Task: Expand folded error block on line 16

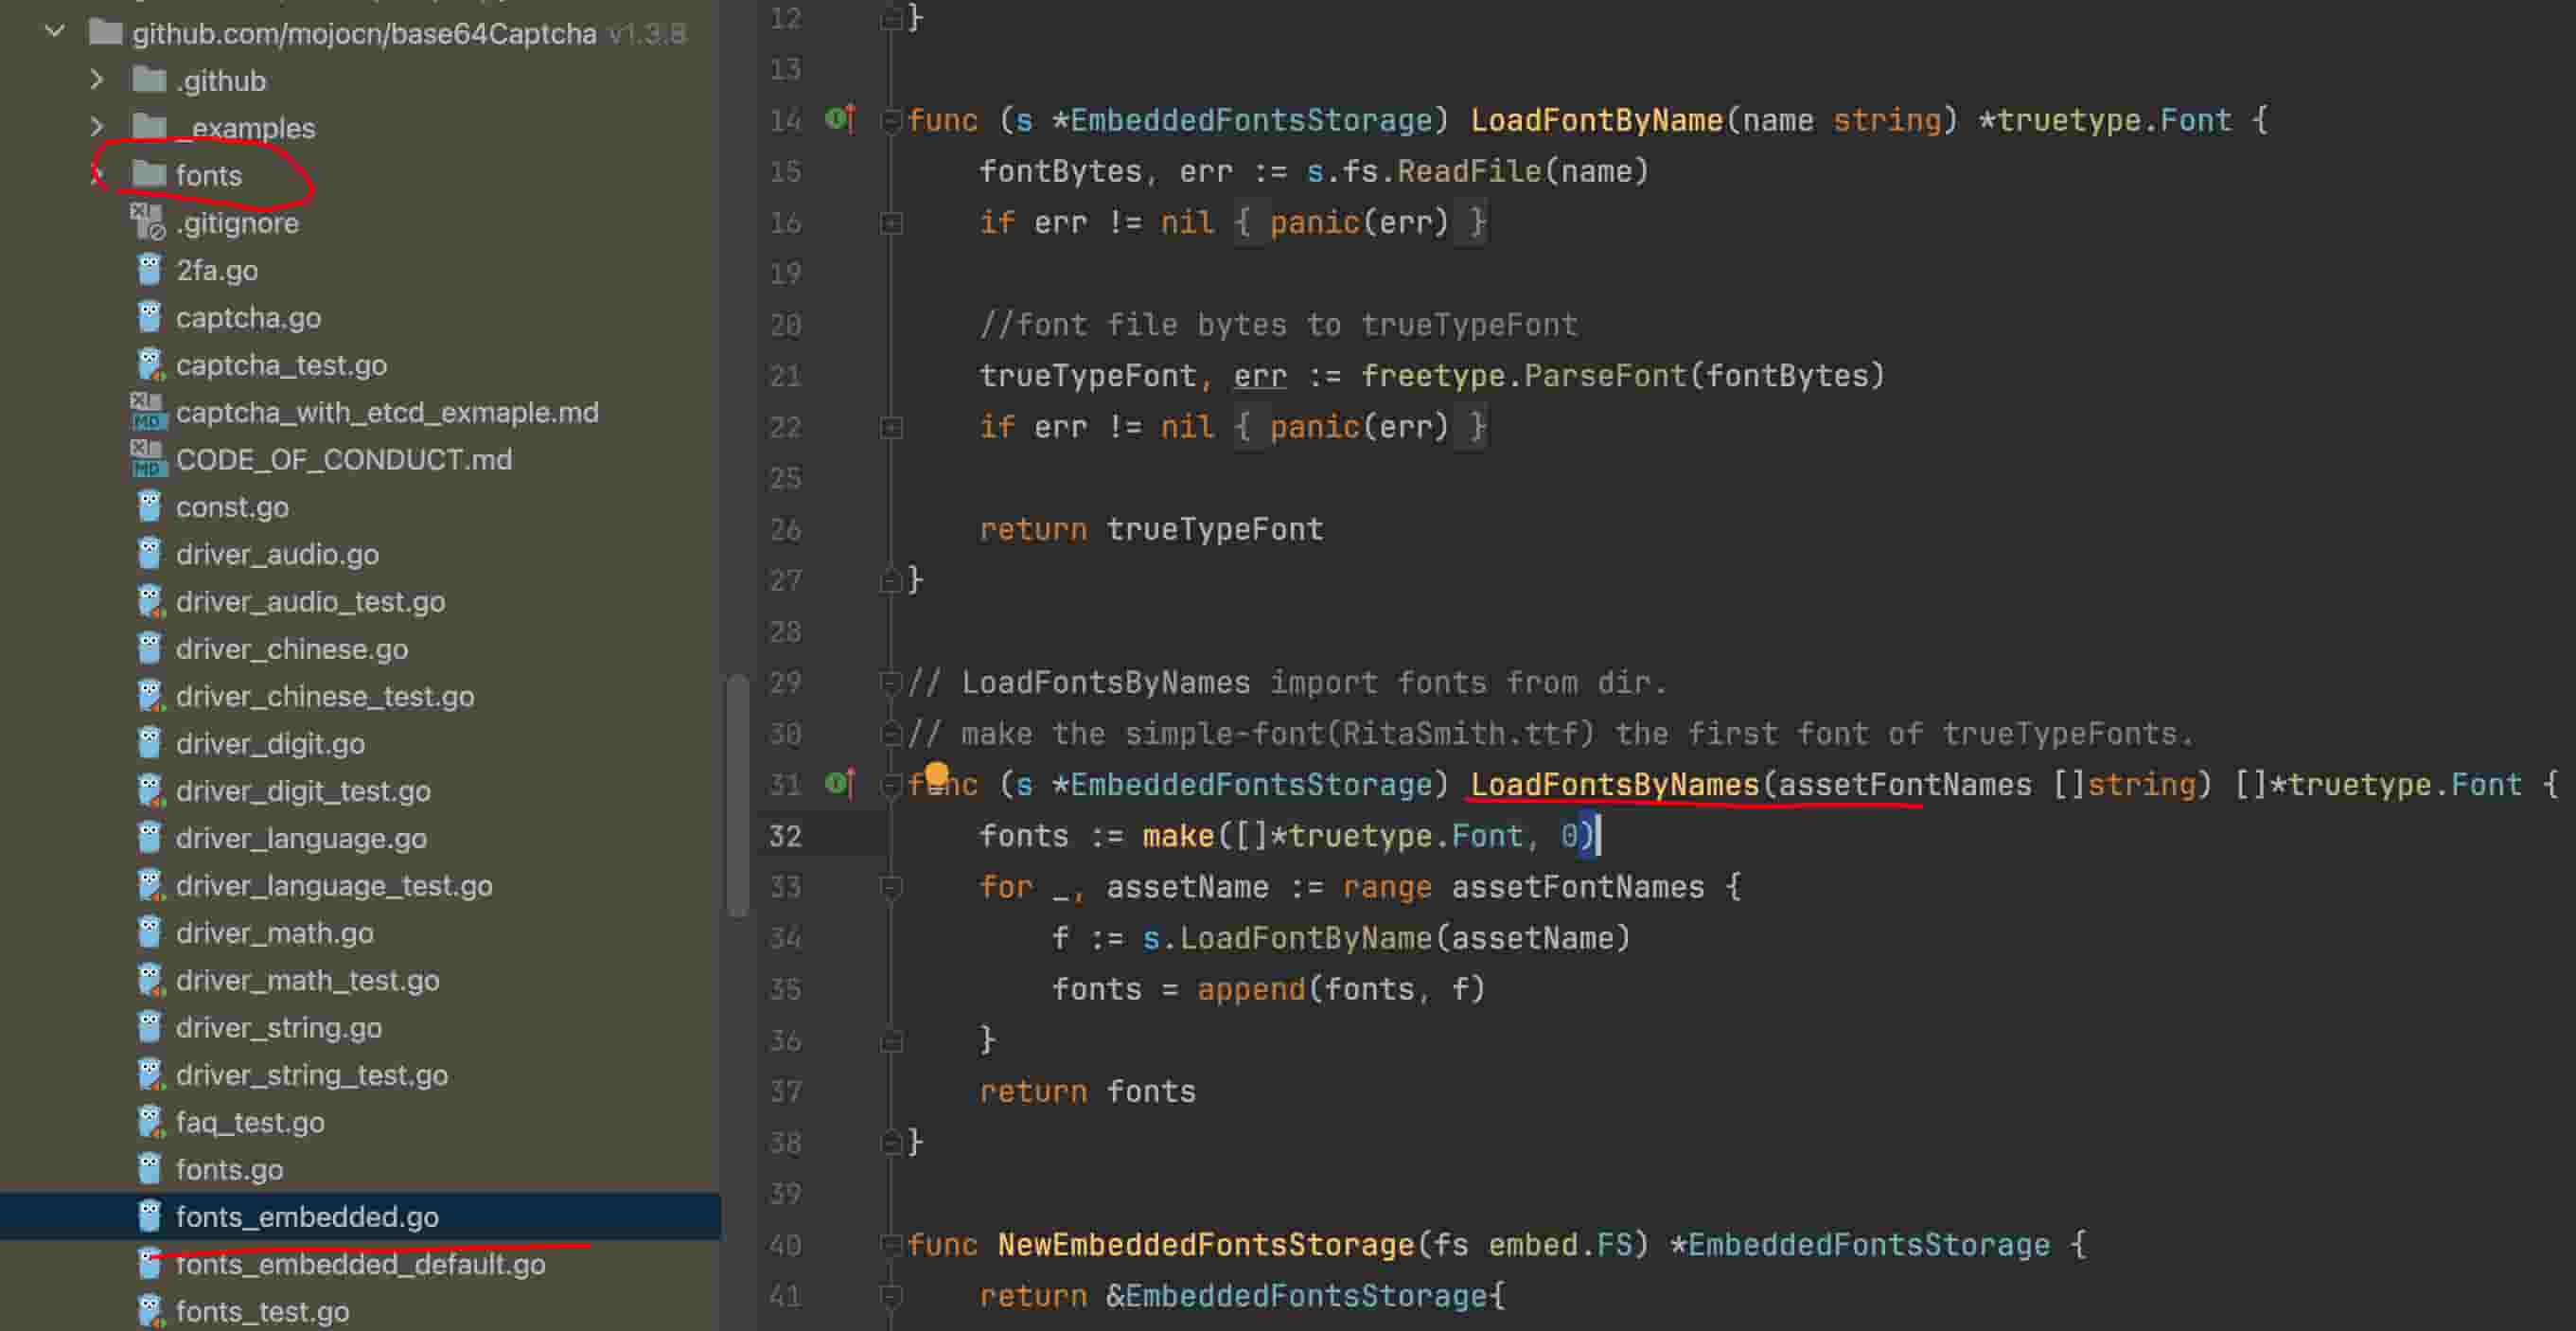Action: click(890, 222)
